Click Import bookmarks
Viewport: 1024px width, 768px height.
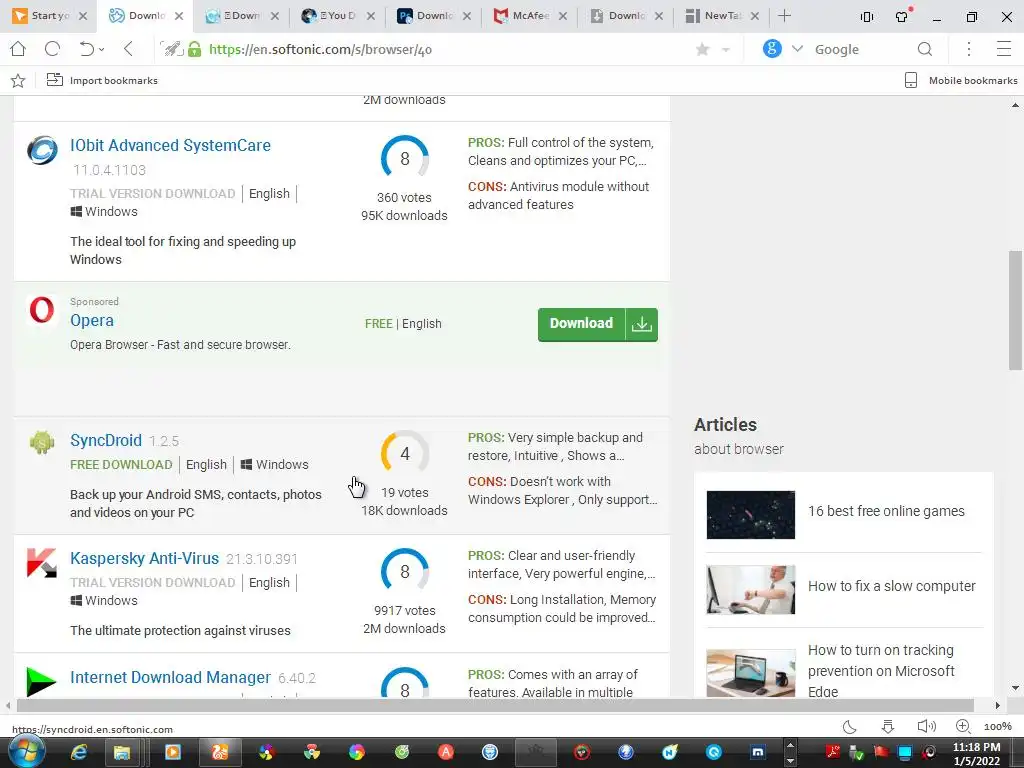coord(102,80)
